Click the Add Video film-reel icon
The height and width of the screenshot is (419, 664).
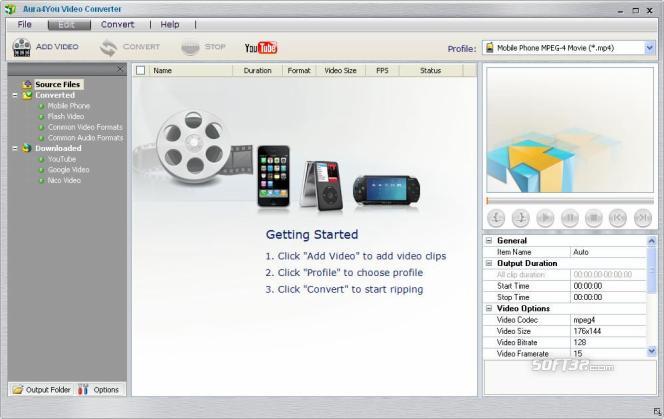pos(22,47)
